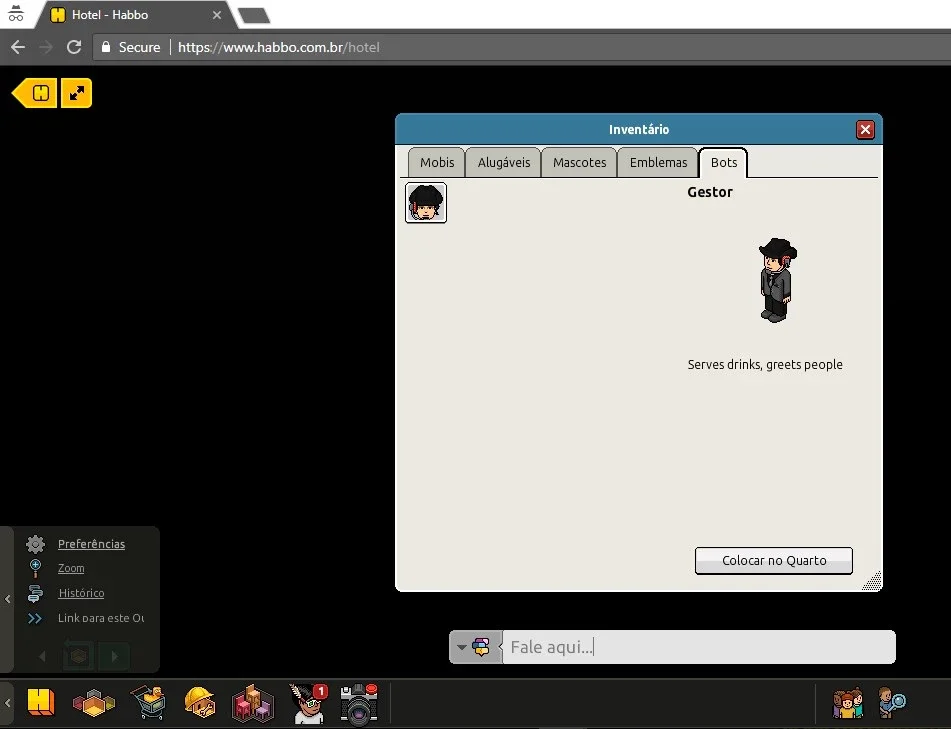Expand the chat style dropdown arrow

462,647
